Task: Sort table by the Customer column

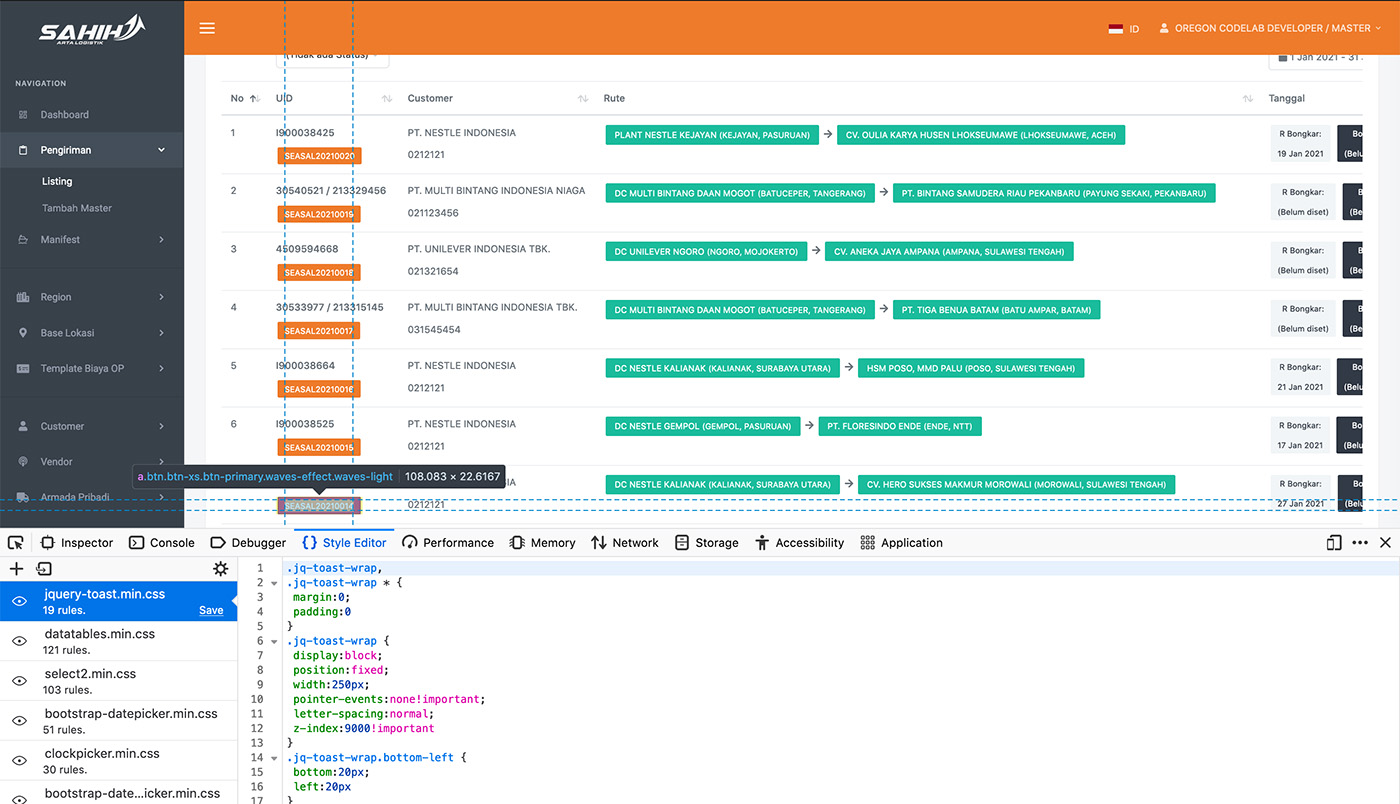Action: coord(497,98)
